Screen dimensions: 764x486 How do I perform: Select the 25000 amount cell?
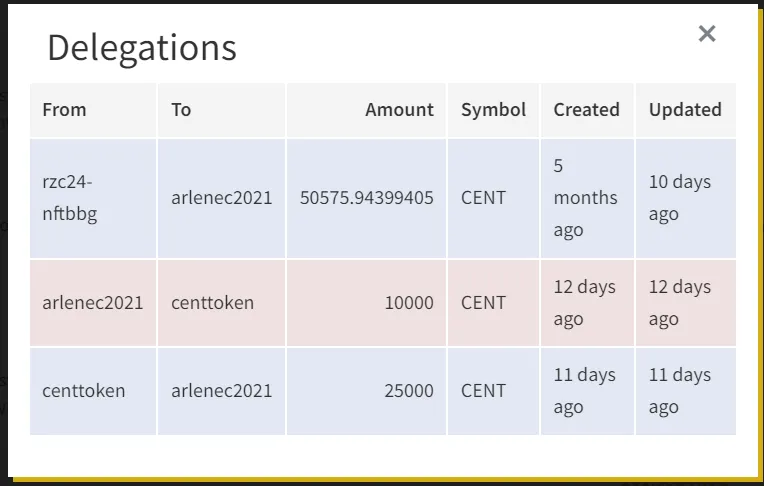[x=366, y=390]
